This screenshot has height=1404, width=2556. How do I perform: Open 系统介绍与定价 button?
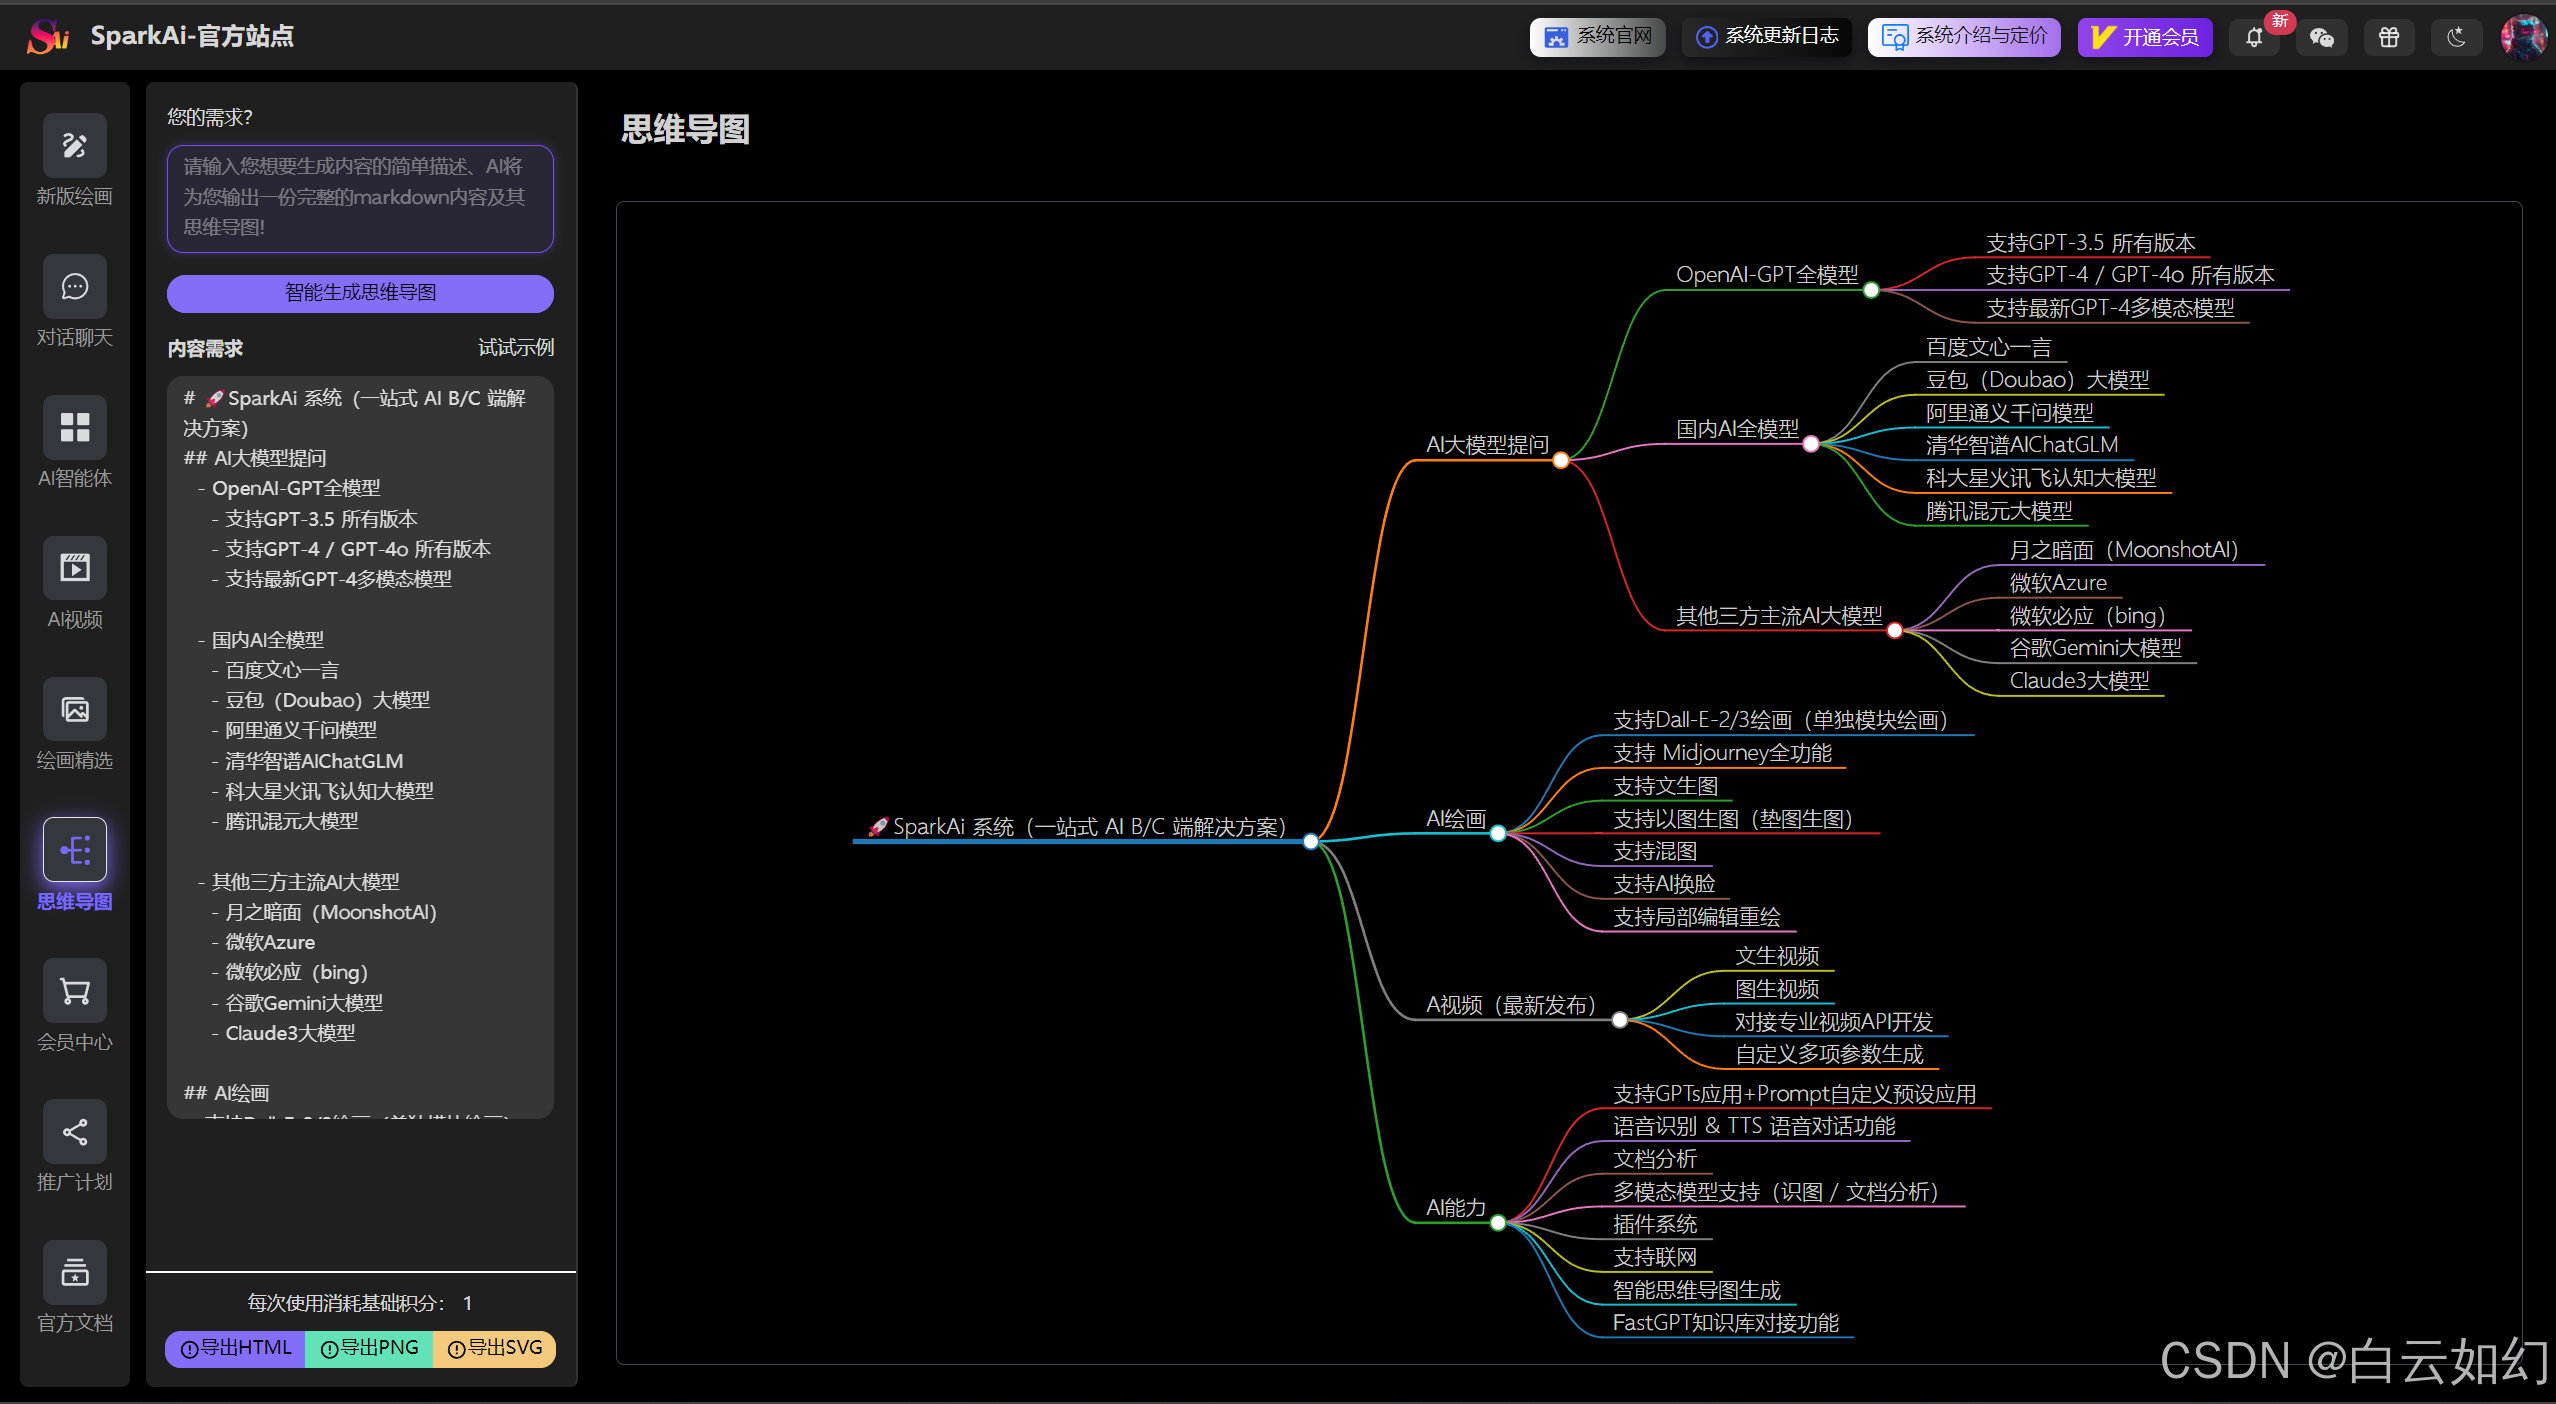[x=1964, y=37]
